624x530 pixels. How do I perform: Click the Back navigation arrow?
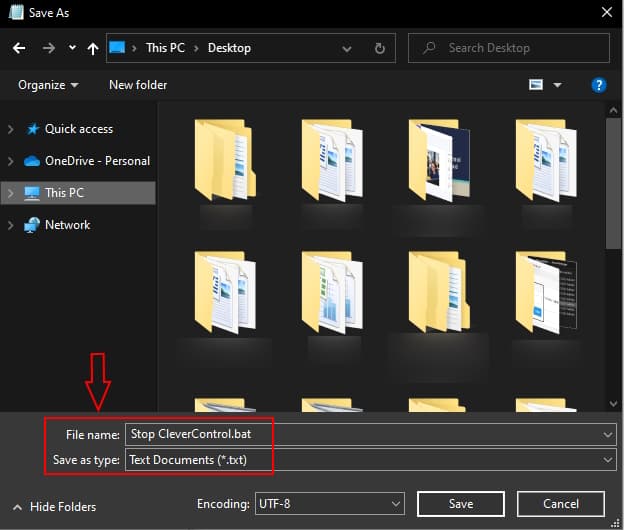19,48
